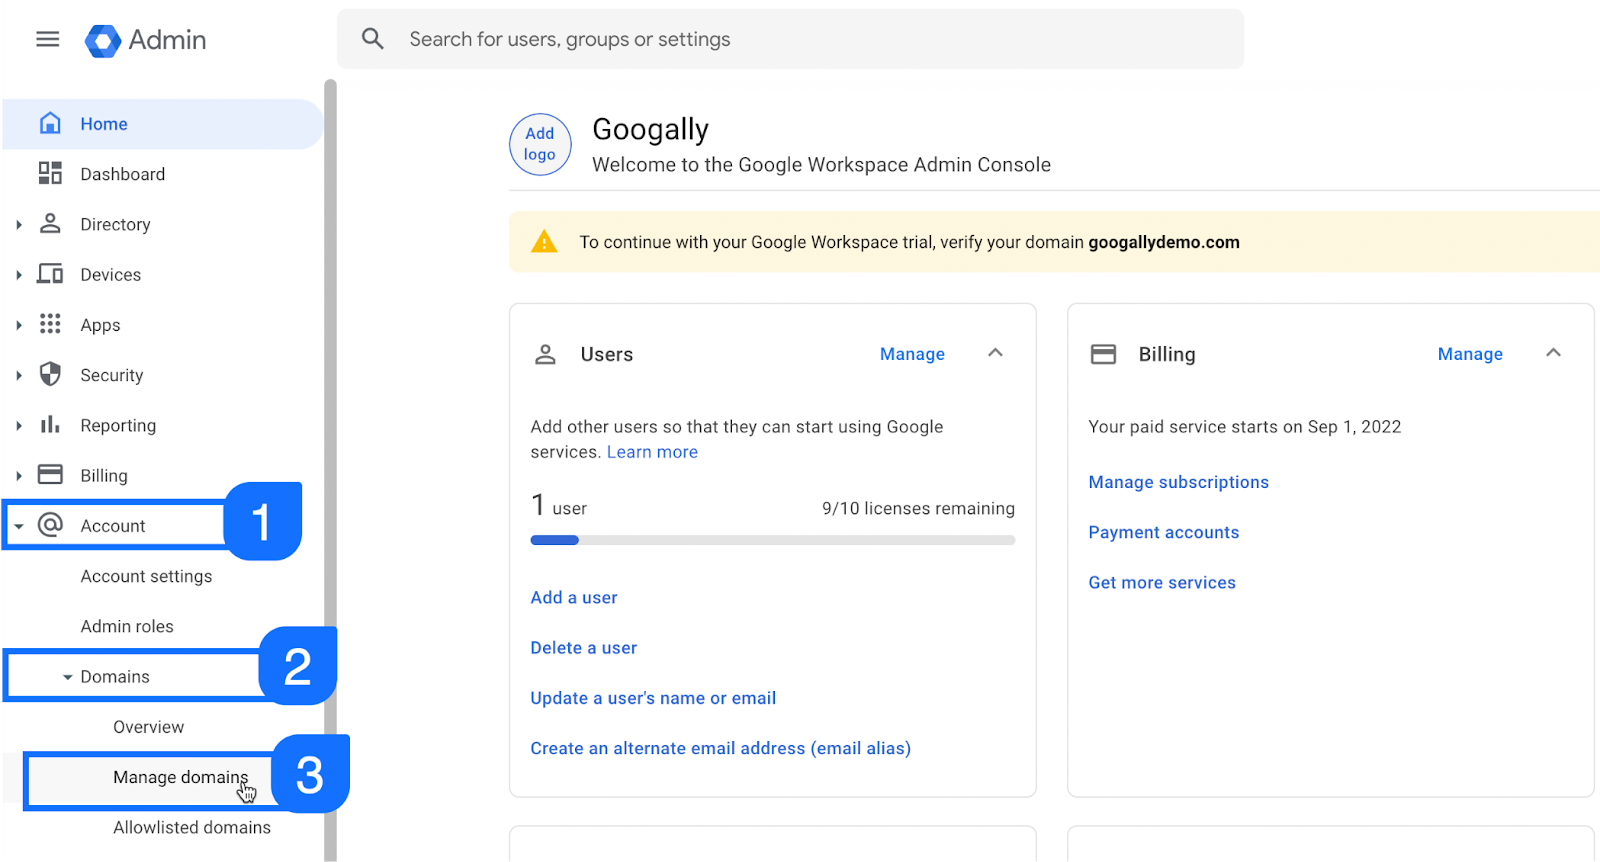1600x862 pixels.
Task: Open the Learn more link
Action: [x=652, y=452]
